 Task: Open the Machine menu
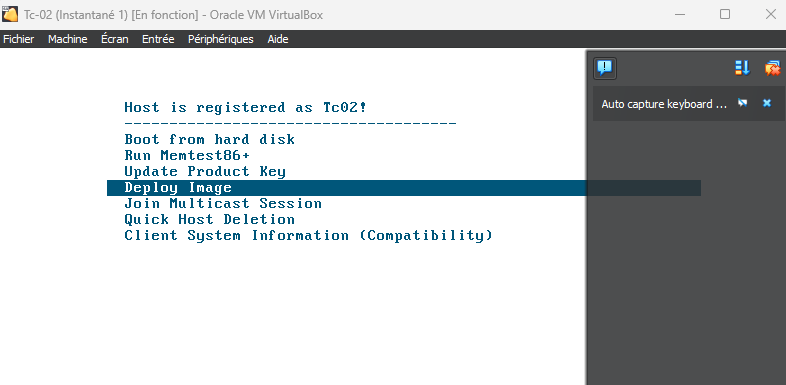click(68, 39)
